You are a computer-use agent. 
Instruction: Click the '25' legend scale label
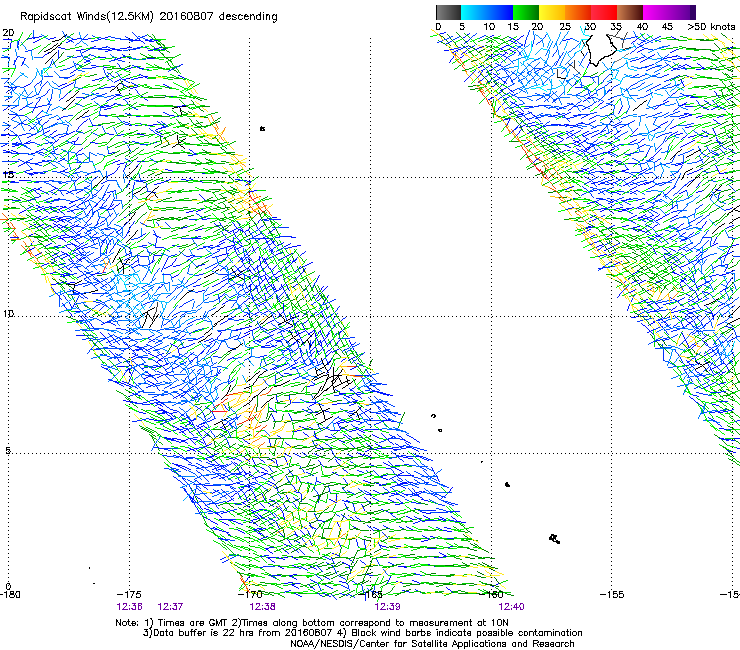(x=565, y=27)
